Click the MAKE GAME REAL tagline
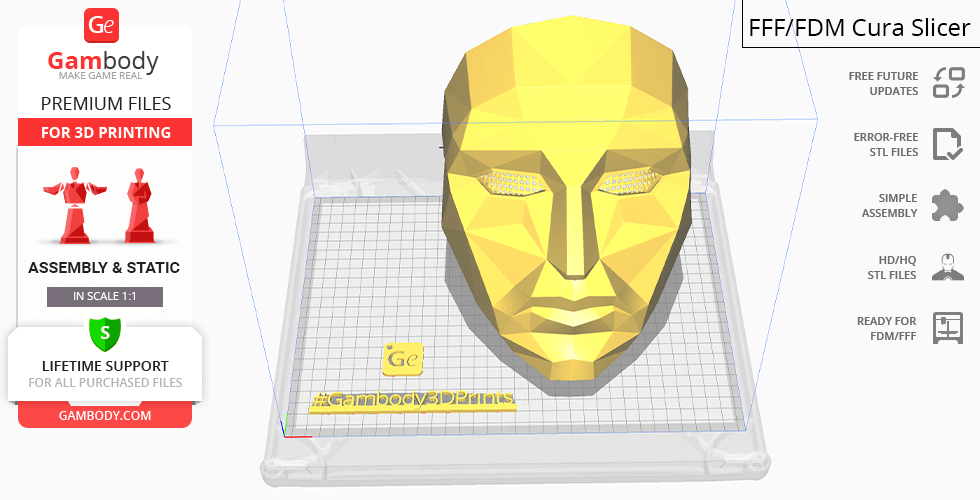980x500 pixels. (x=101, y=76)
